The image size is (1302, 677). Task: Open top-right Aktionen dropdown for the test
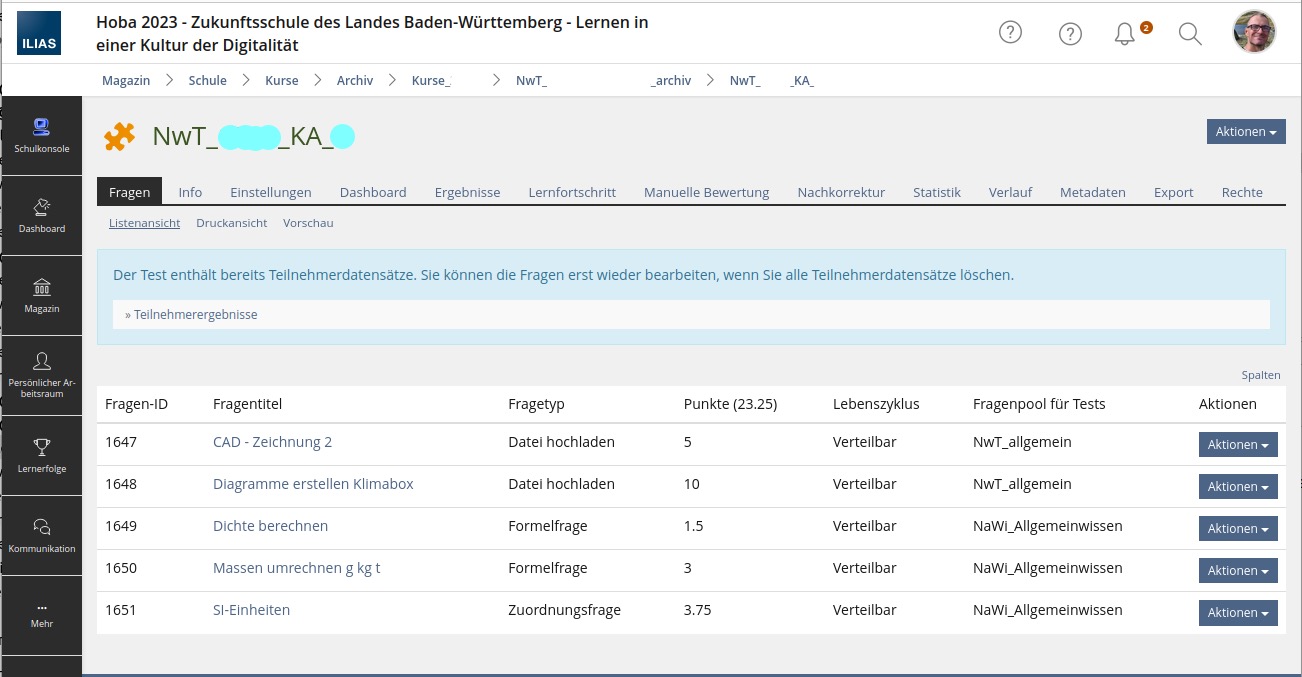pos(1245,132)
